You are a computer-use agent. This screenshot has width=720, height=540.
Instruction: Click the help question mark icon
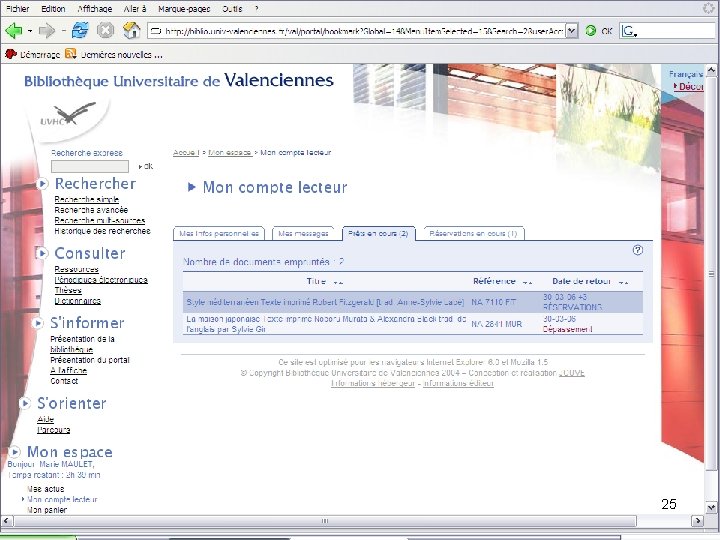[637, 250]
